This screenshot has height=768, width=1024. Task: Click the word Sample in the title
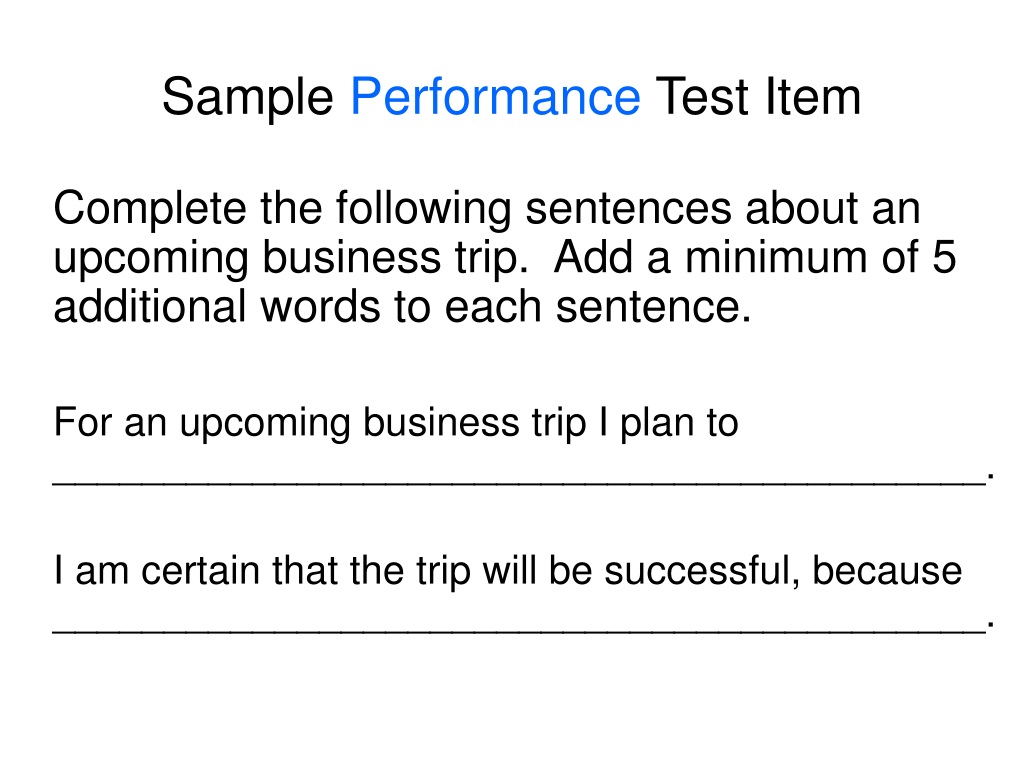248,98
